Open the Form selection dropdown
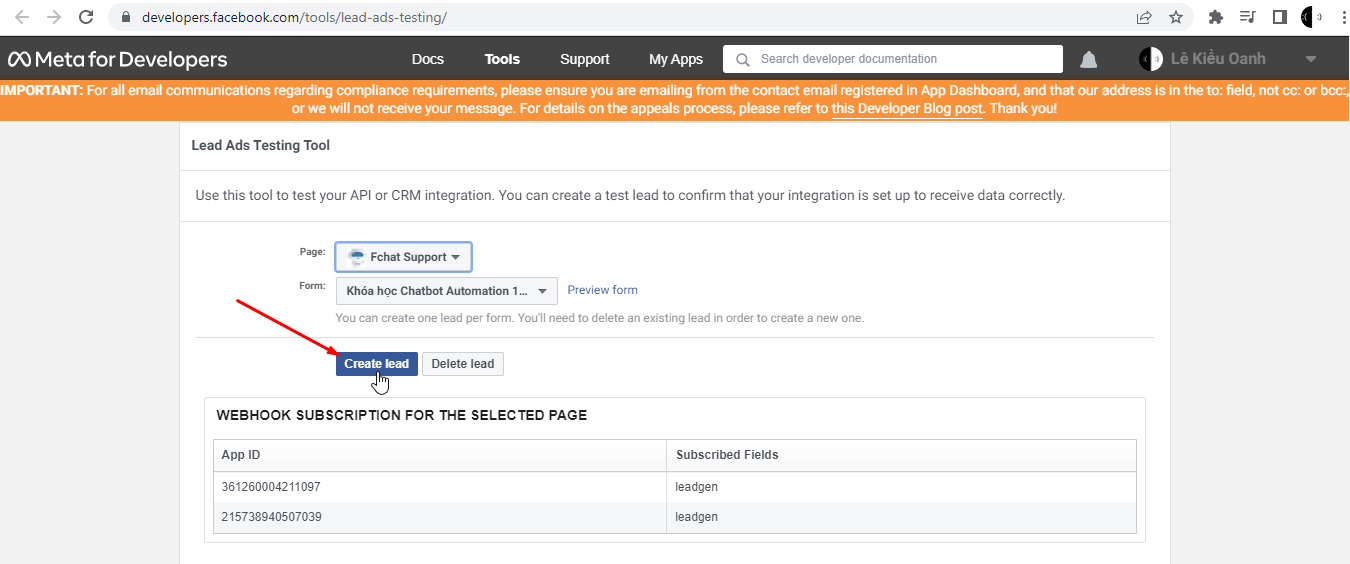The height and width of the screenshot is (564, 1350). 446,291
